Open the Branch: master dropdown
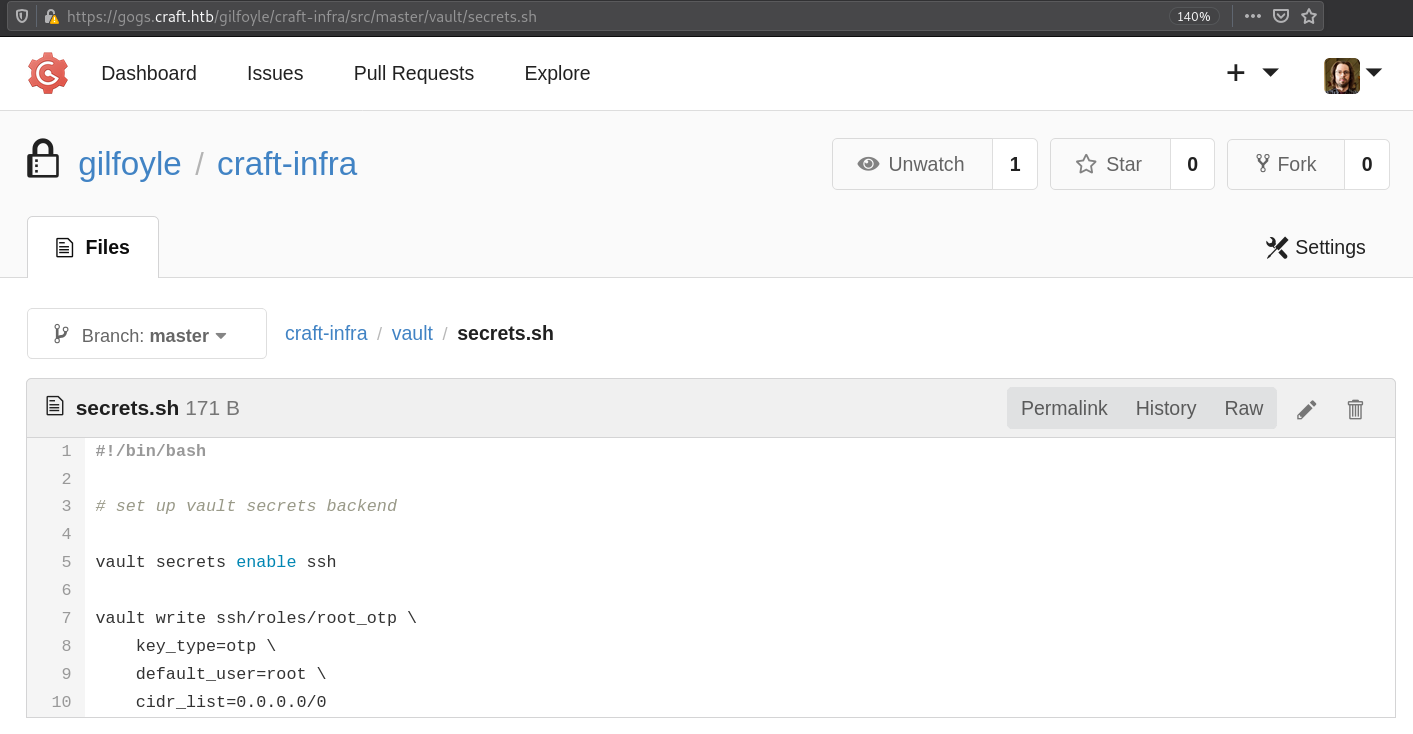The image size is (1413, 734). [146, 334]
